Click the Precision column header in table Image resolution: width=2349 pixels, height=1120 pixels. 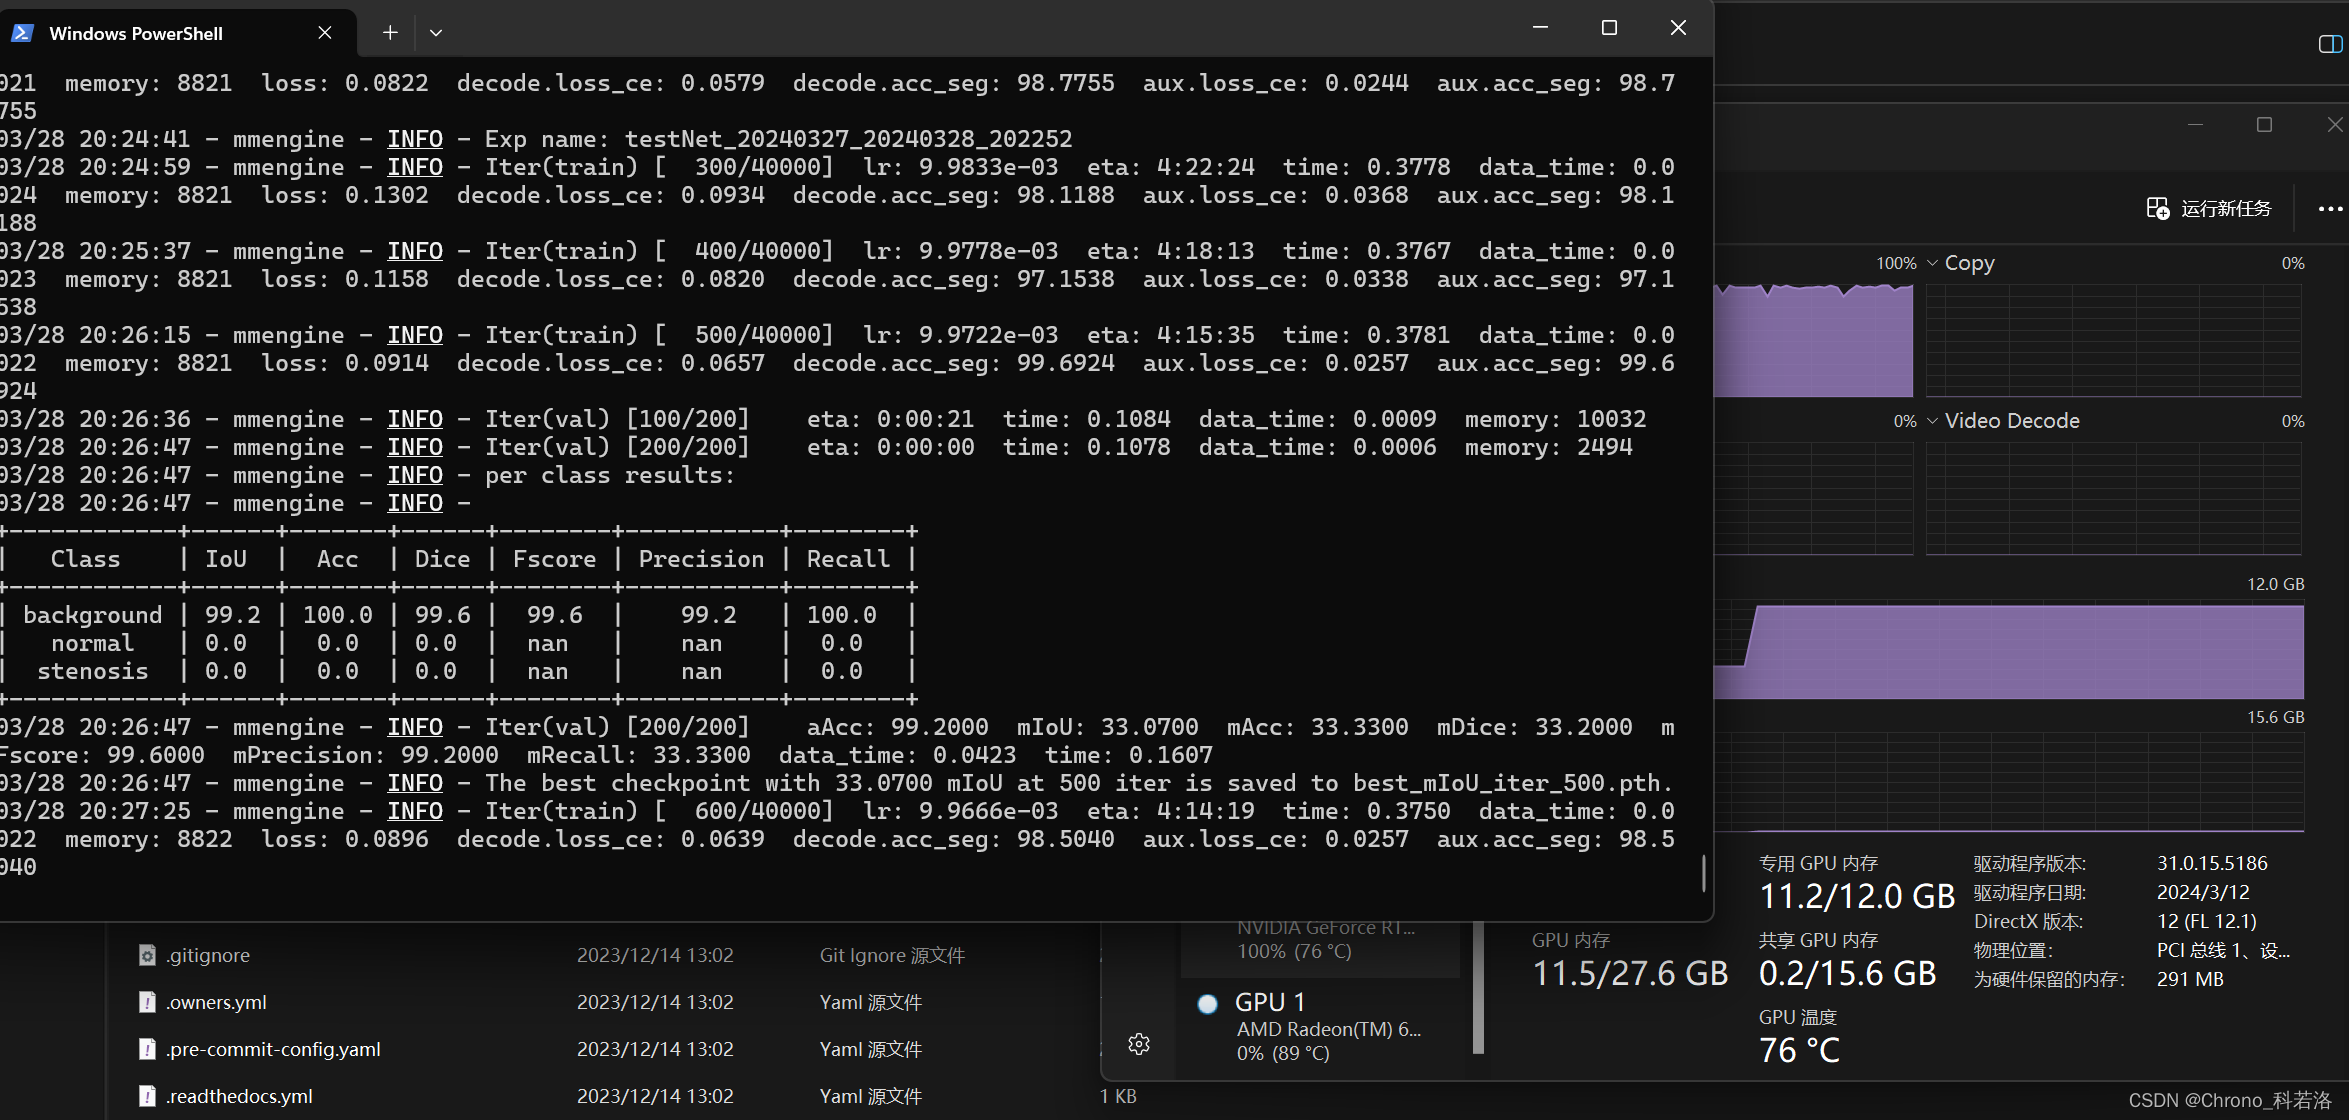tap(701, 559)
